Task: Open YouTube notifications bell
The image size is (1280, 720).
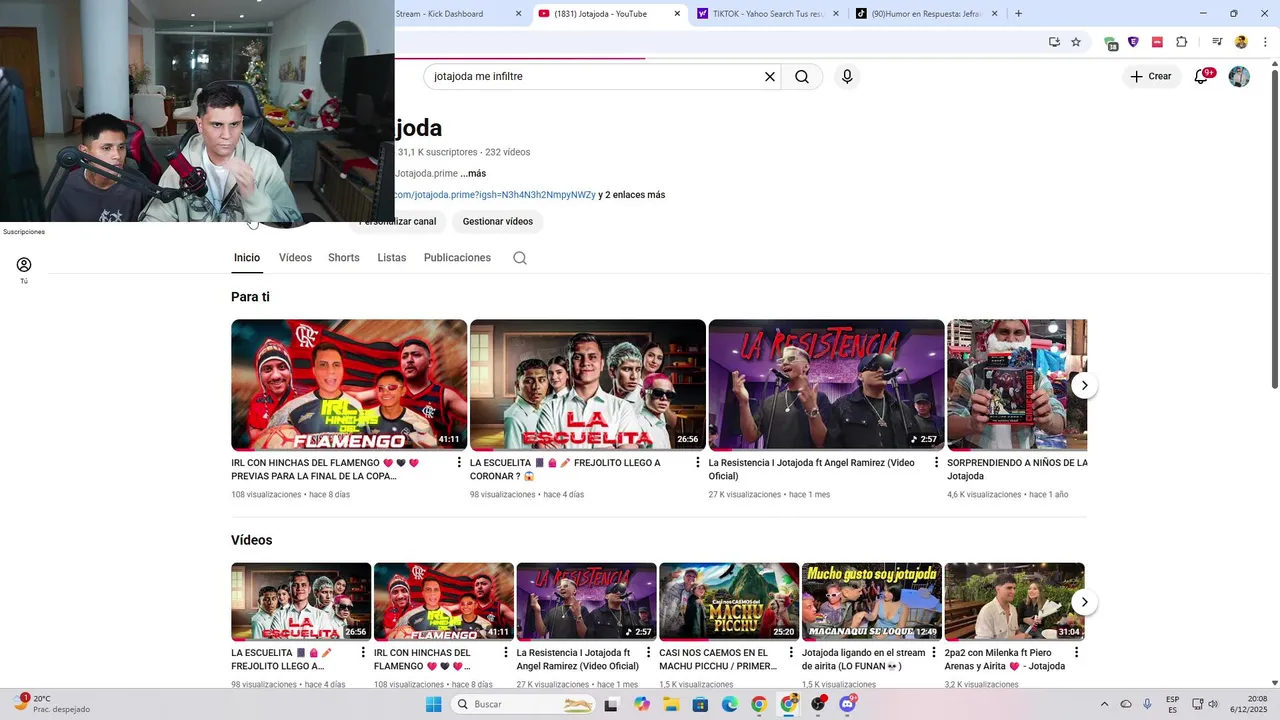Action: 1201,77
